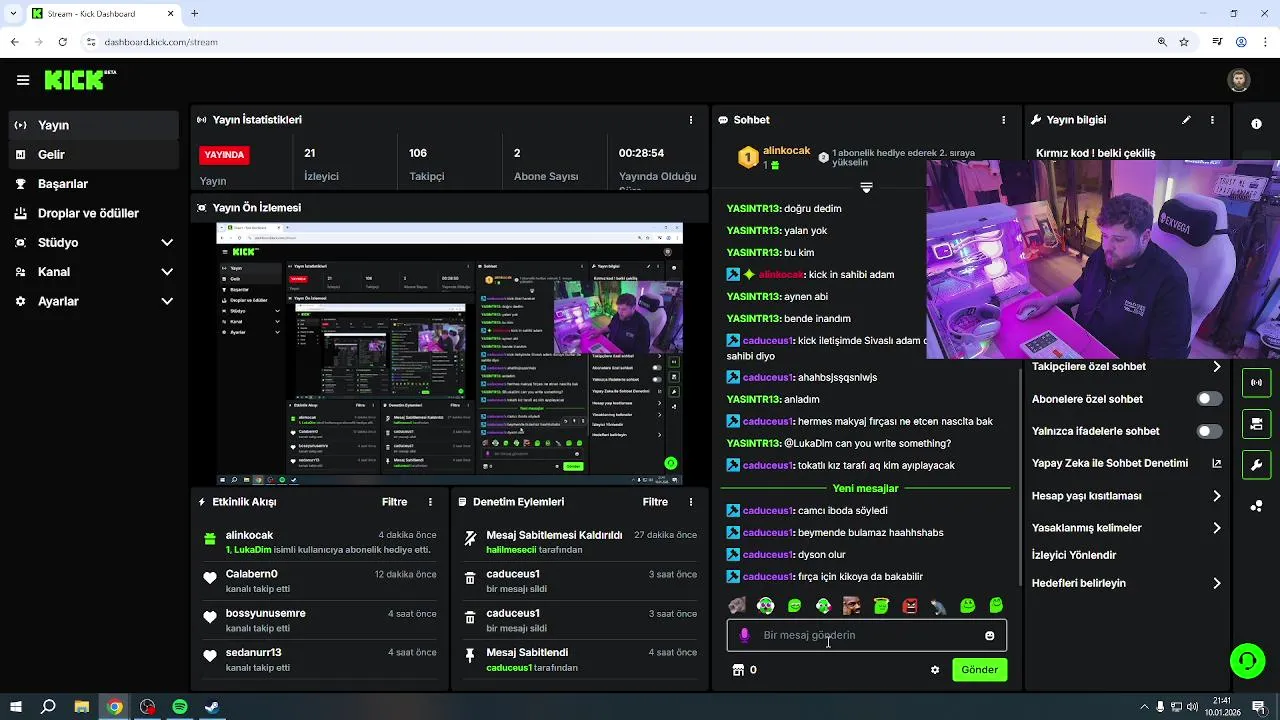
Task: Open a new browser tab
Action: tap(194, 14)
